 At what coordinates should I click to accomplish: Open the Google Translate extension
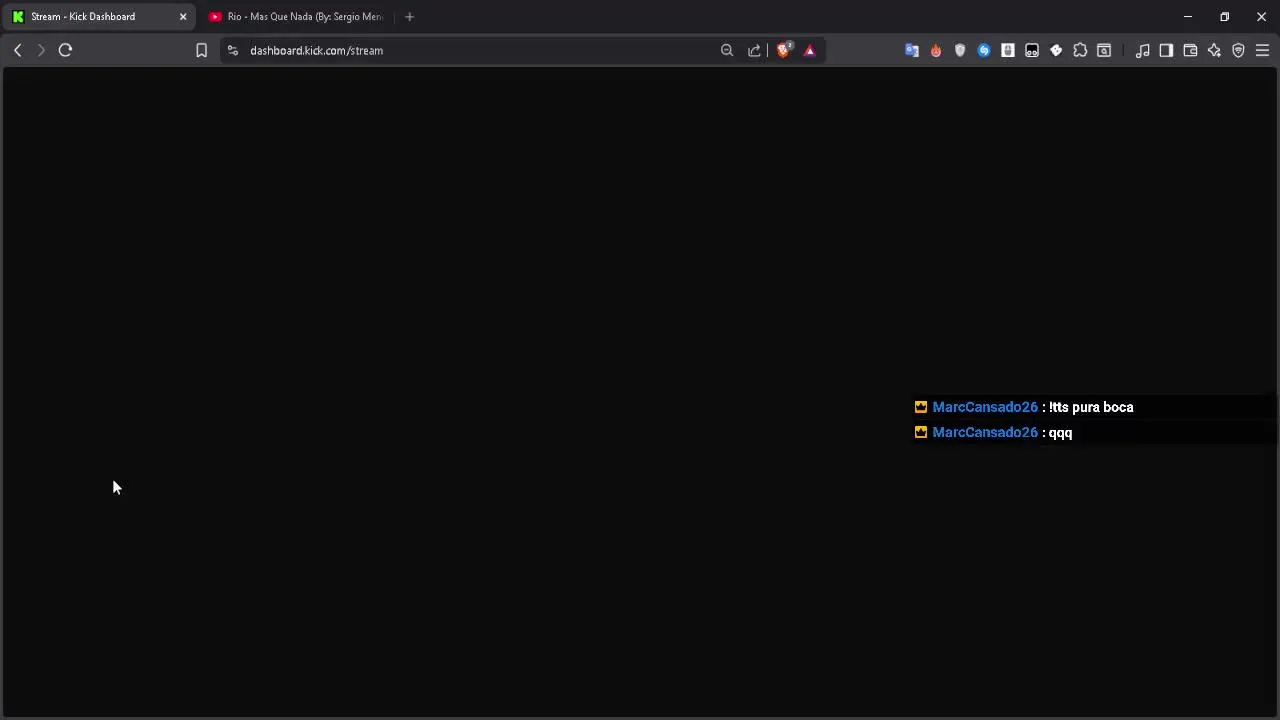coord(912,50)
